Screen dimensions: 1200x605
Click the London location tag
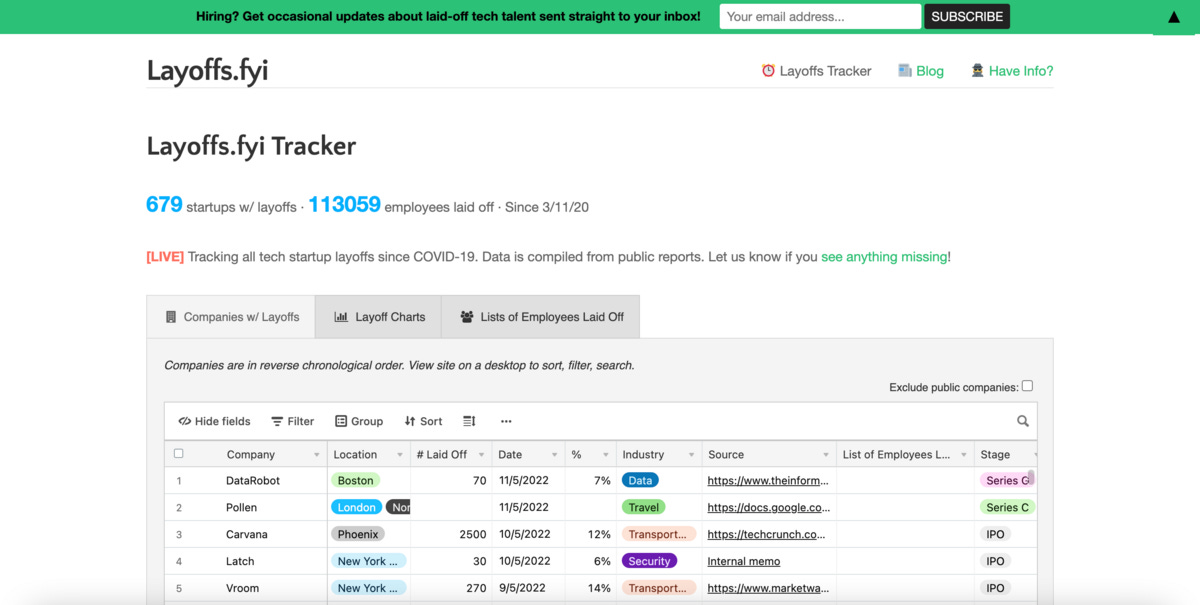[356, 507]
